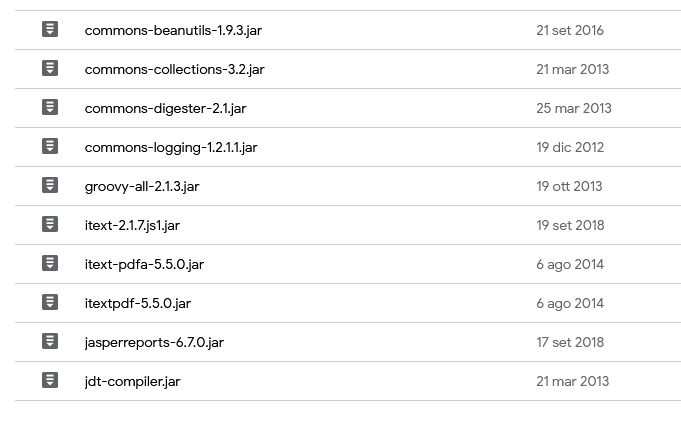Click the 19 dic 2012 modified date
Image resolution: width=681 pixels, height=427 pixels.
click(x=570, y=147)
